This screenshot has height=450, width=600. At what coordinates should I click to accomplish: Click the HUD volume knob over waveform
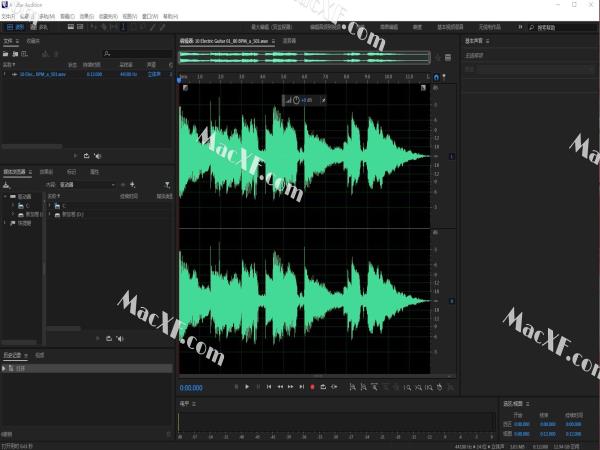(296, 100)
